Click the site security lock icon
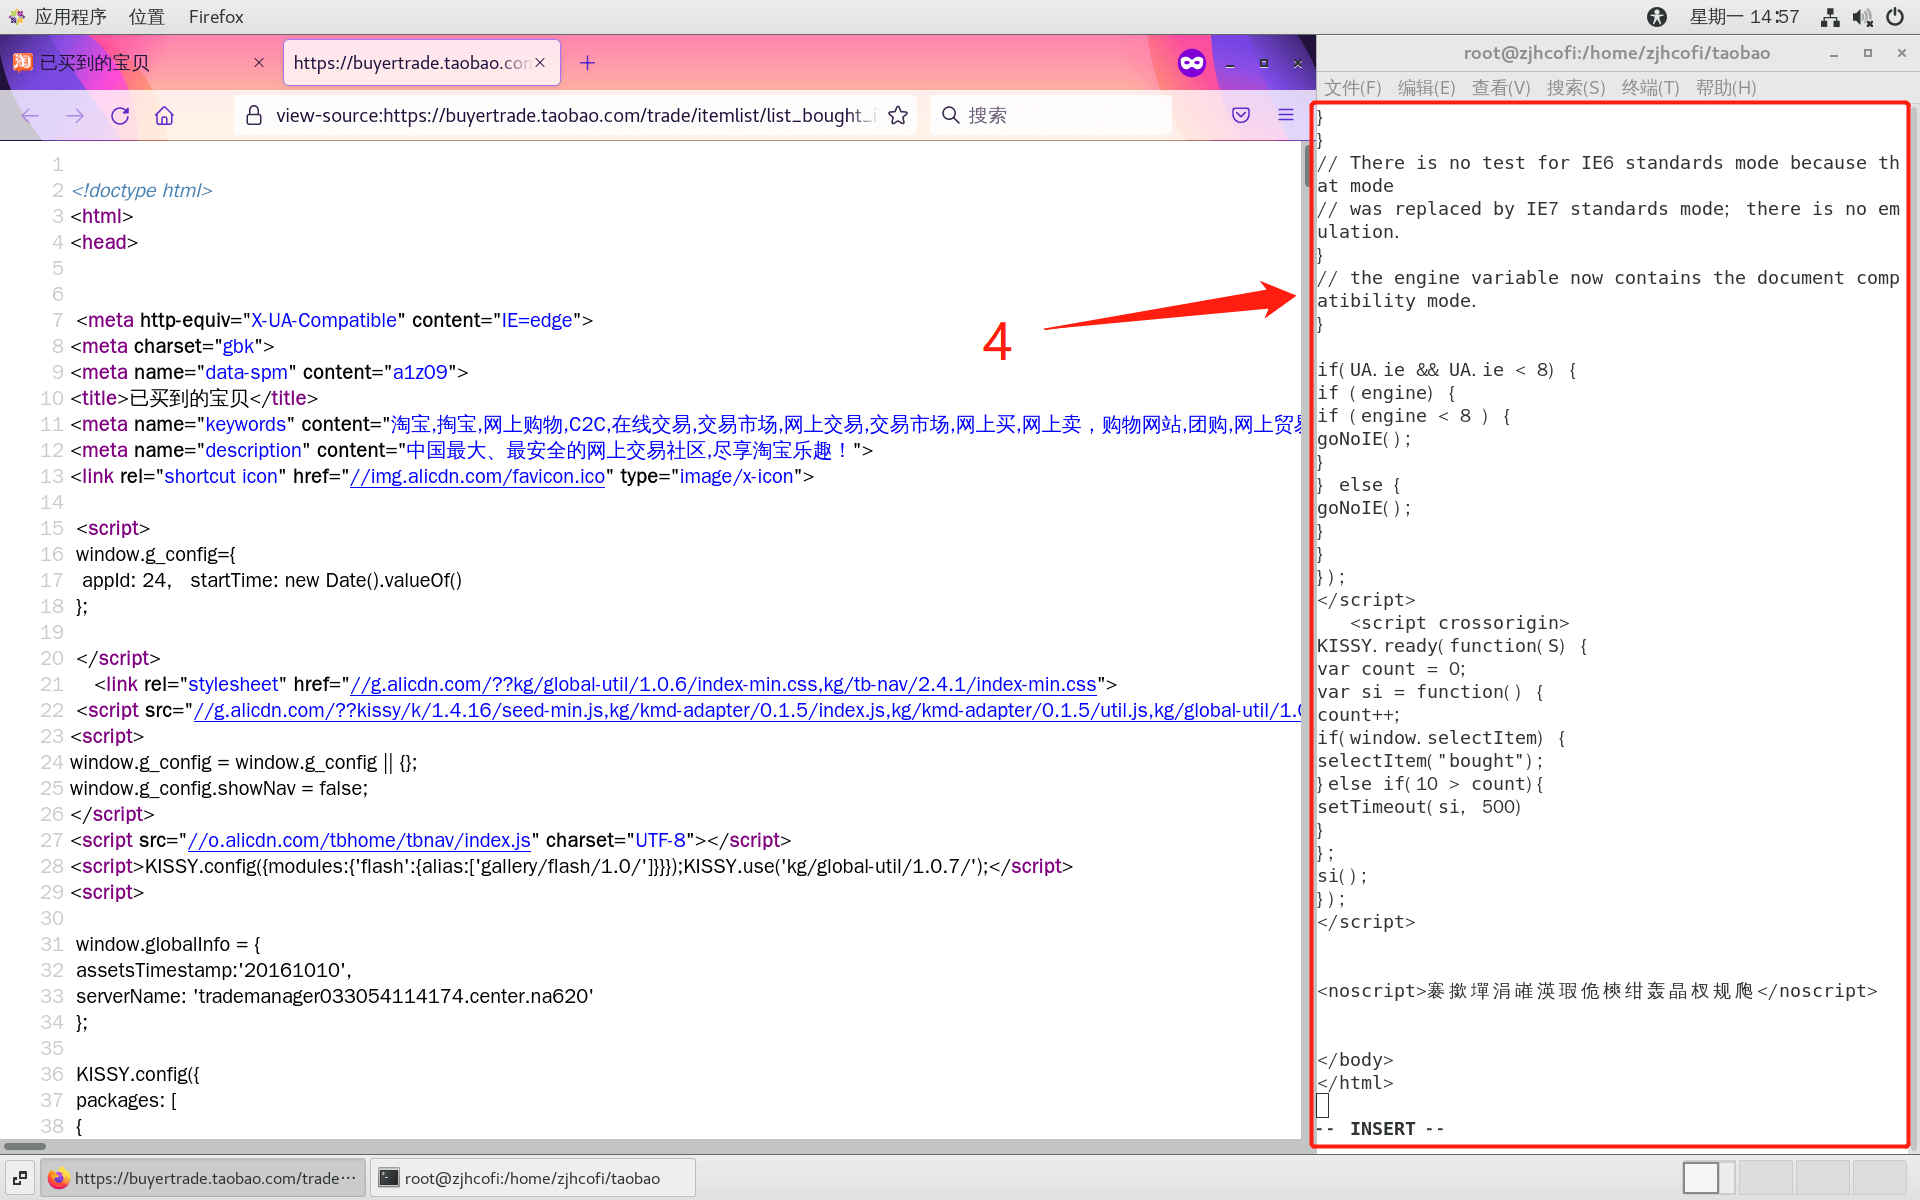Screen dimensions: 1920x1200 [x=254, y=116]
